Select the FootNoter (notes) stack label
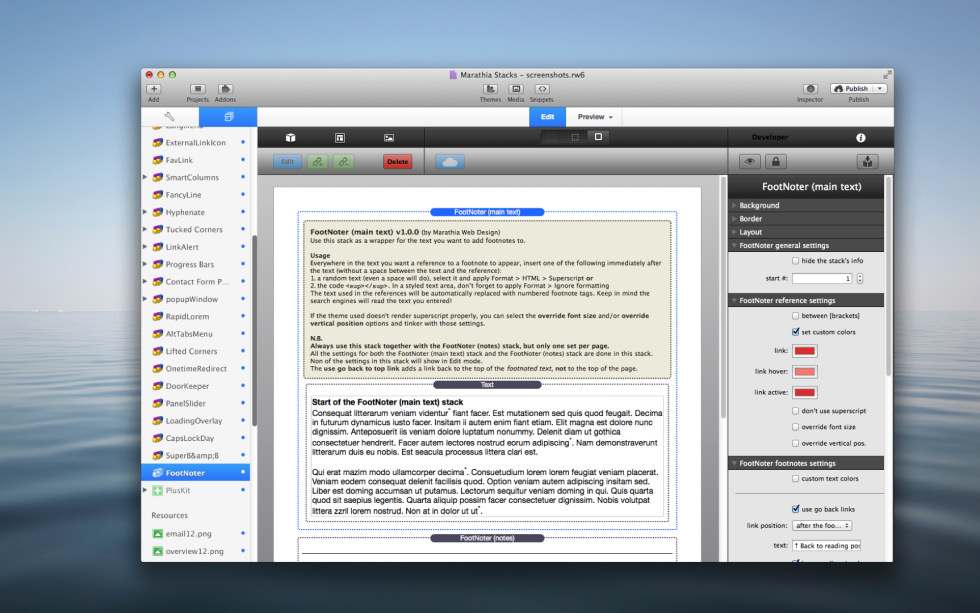This screenshot has width=980, height=613. point(487,538)
